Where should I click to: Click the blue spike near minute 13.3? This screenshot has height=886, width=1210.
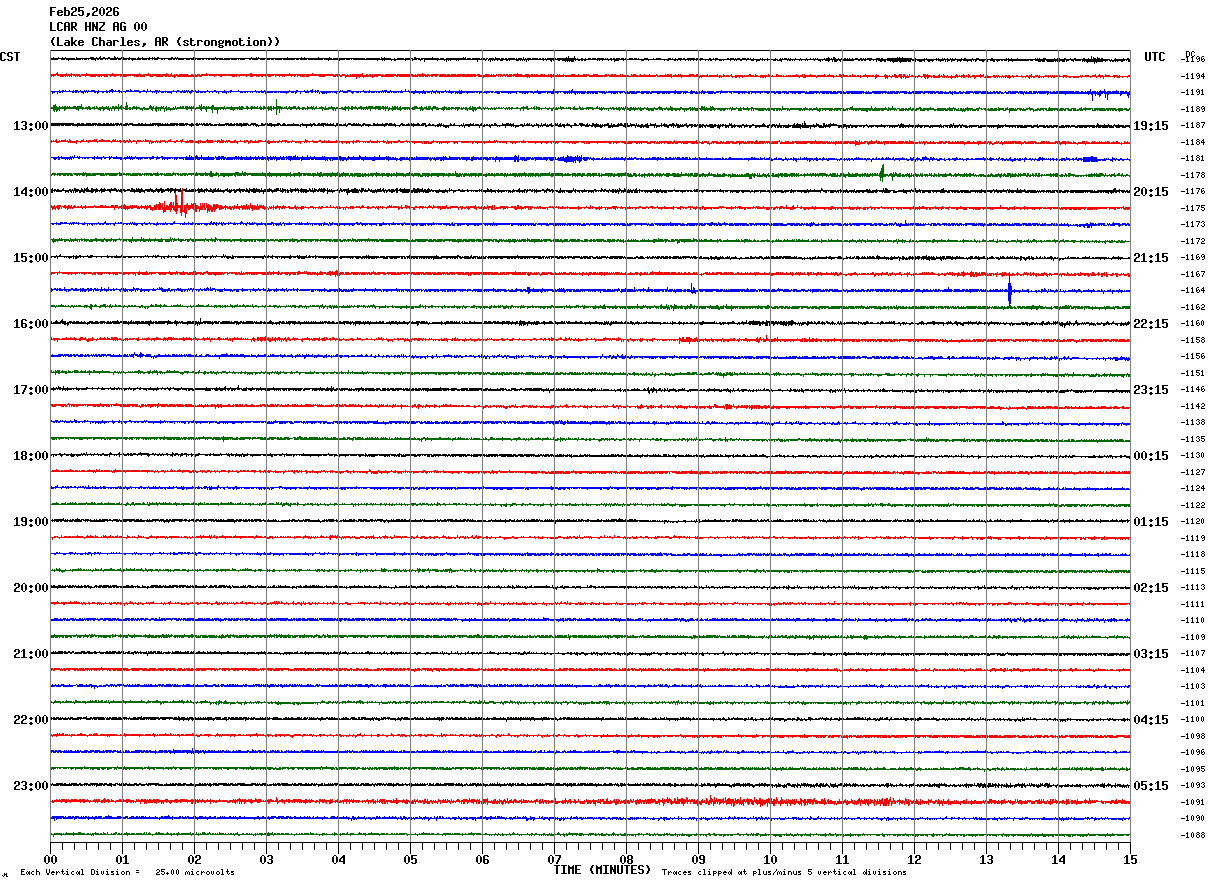coord(1010,291)
